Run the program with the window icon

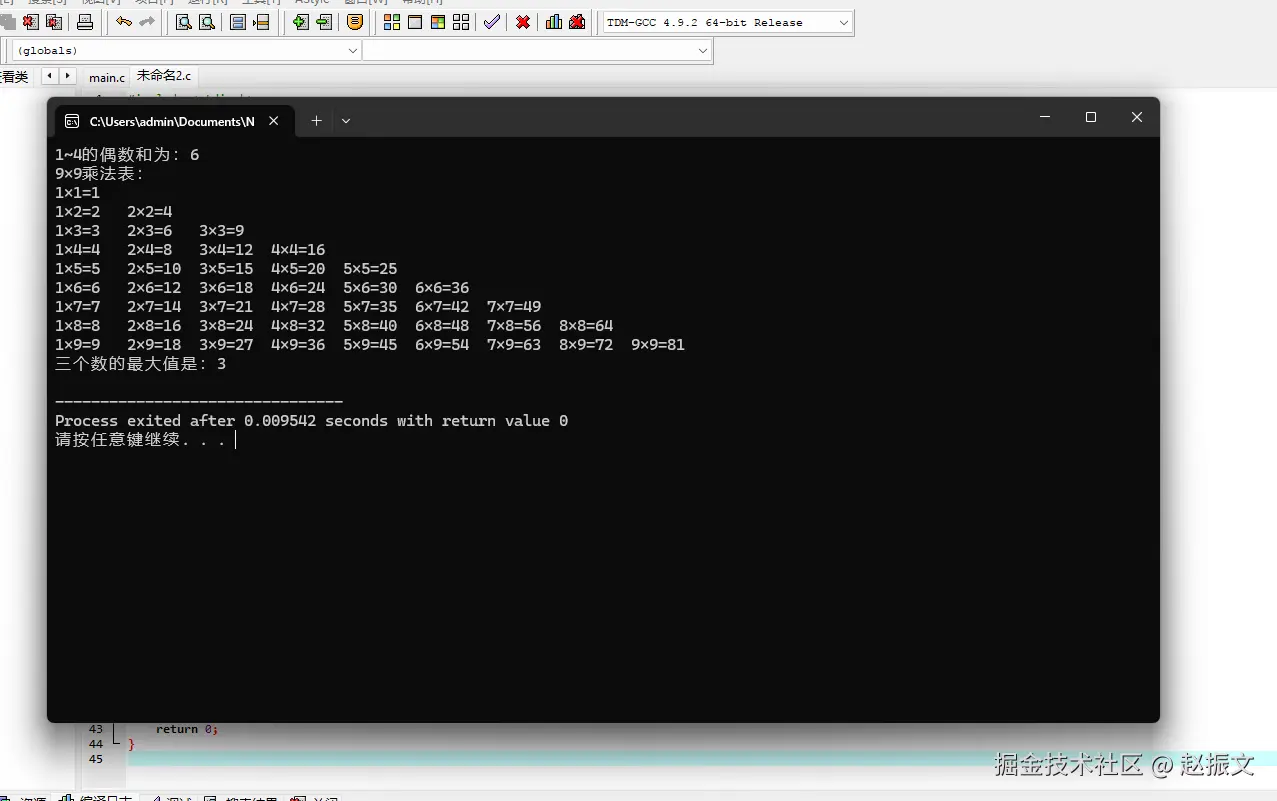pos(415,22)
